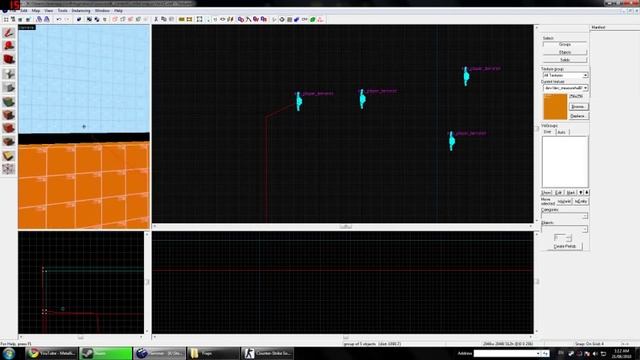Click the toEntity move selected button
The image size is (640, 360).
tap(581, 202)
